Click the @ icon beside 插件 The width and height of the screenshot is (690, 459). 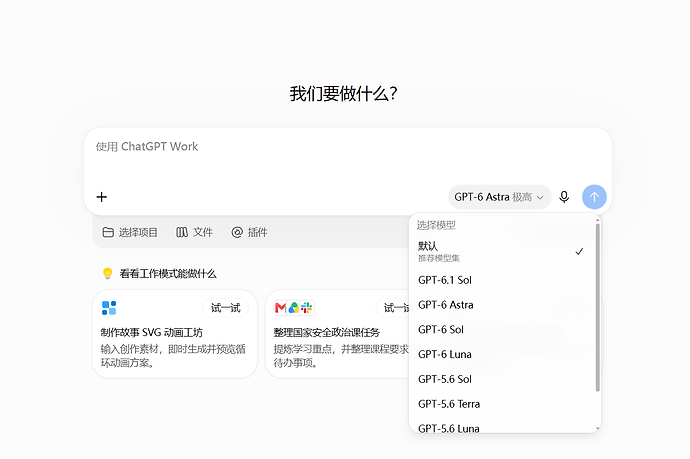pyautogui.click(x=237, y=232)
